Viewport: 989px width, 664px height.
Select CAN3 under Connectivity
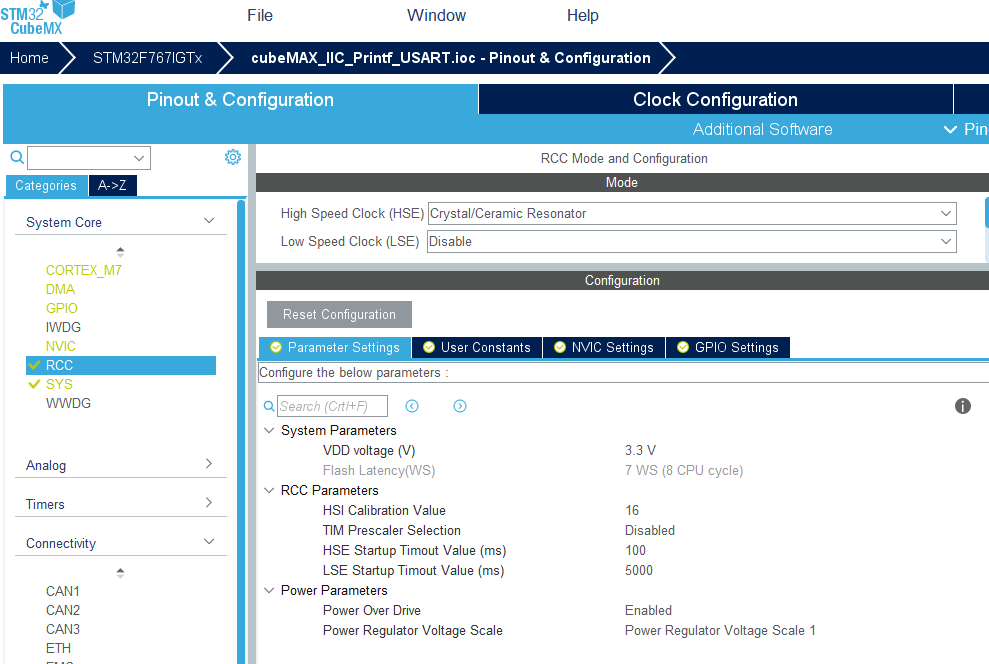pos(62,629)
